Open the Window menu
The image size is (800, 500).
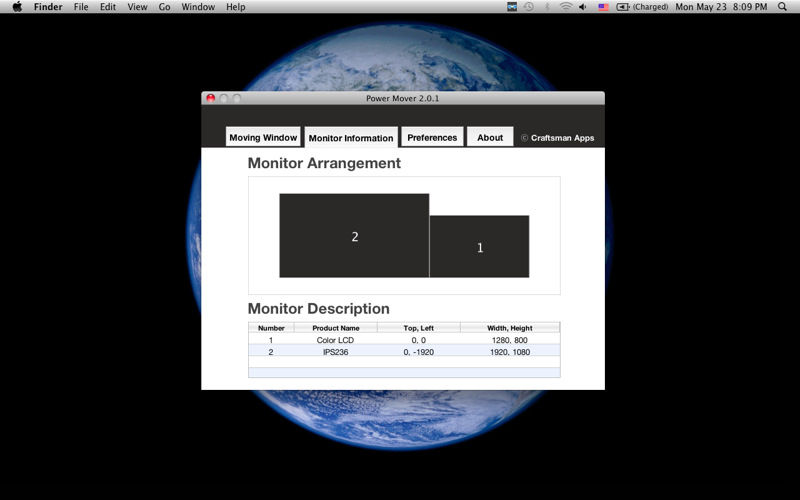click(x=198, y=7)
